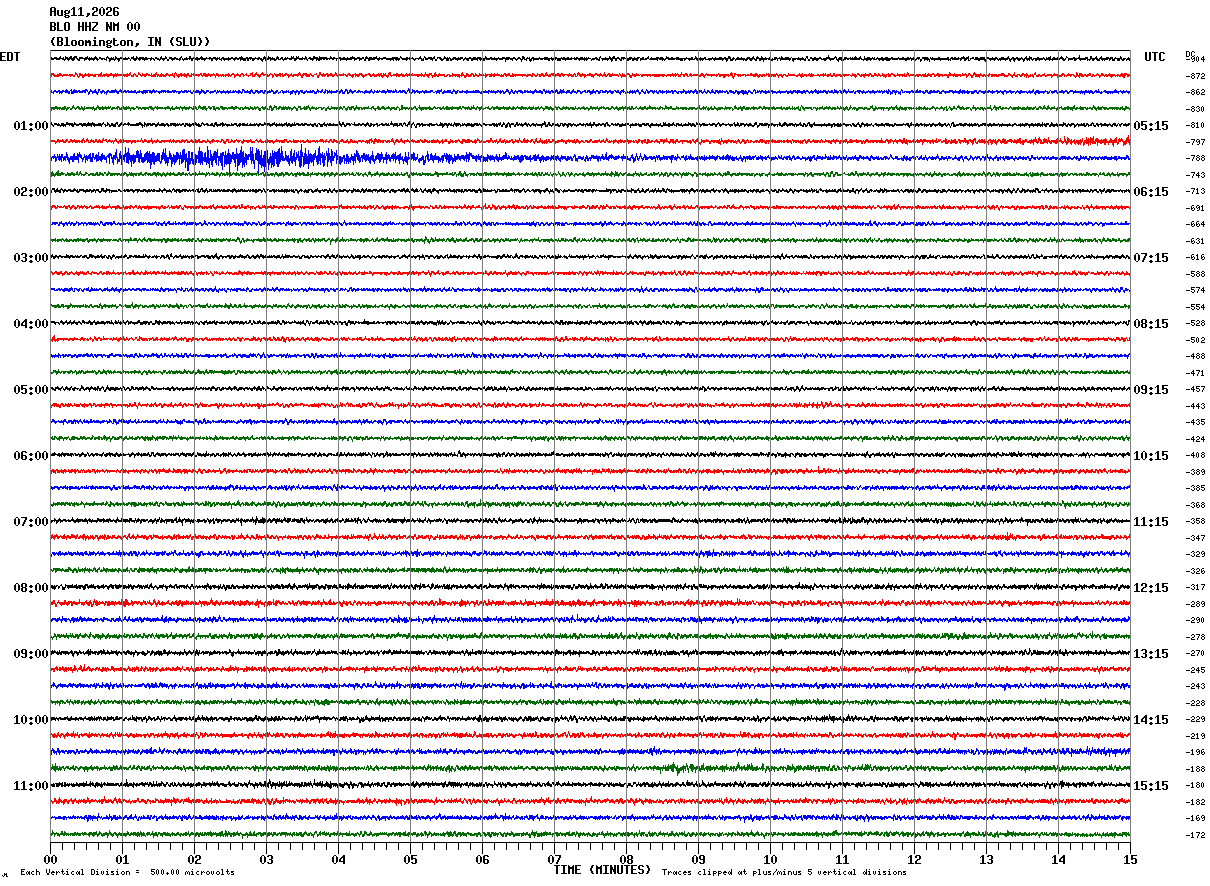
Task: Click the DC offset value -797
Action: (1195, 142)
